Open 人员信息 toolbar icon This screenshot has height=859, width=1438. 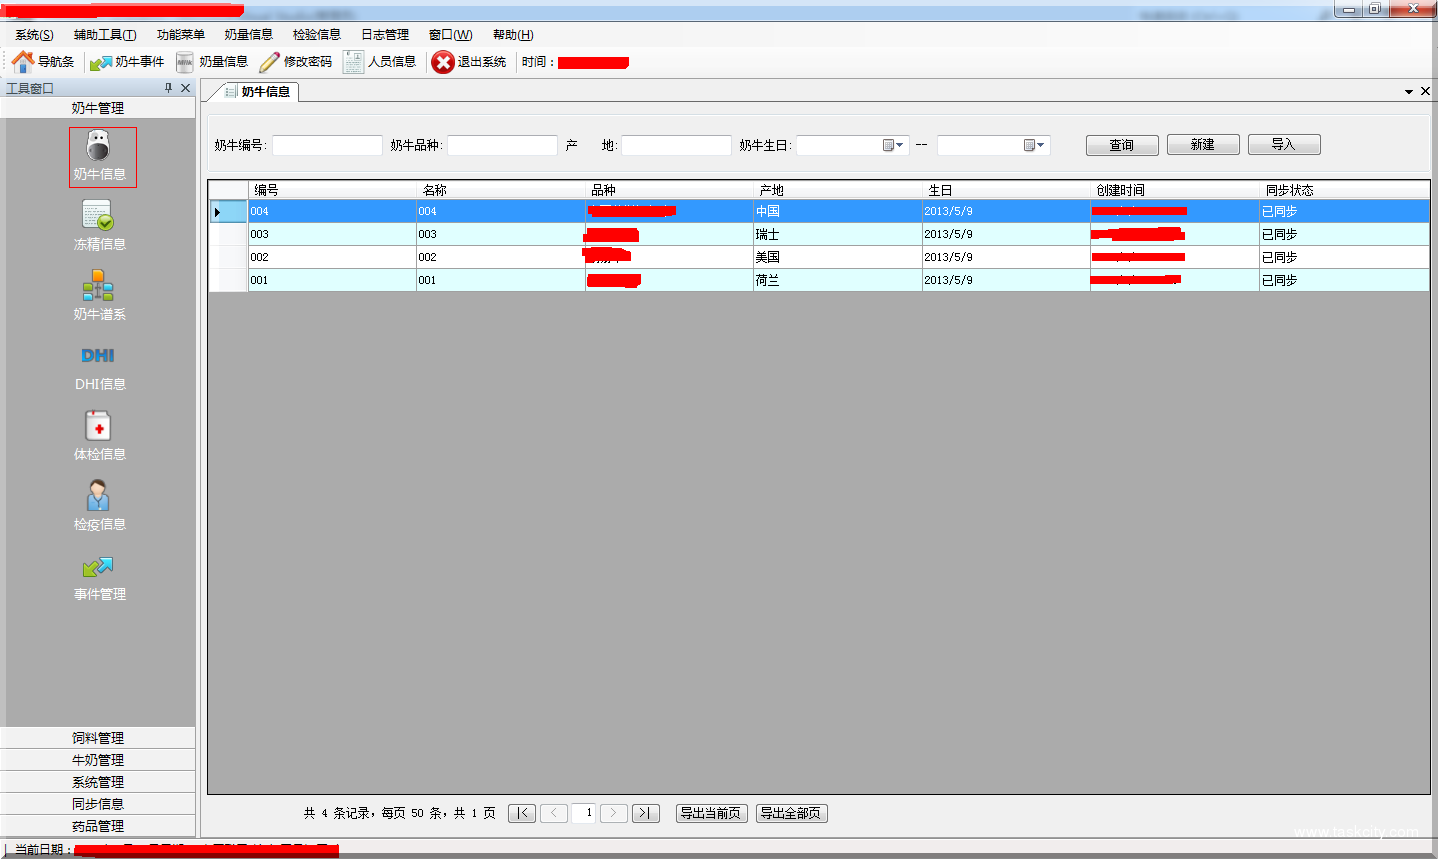tap(353, 62)
